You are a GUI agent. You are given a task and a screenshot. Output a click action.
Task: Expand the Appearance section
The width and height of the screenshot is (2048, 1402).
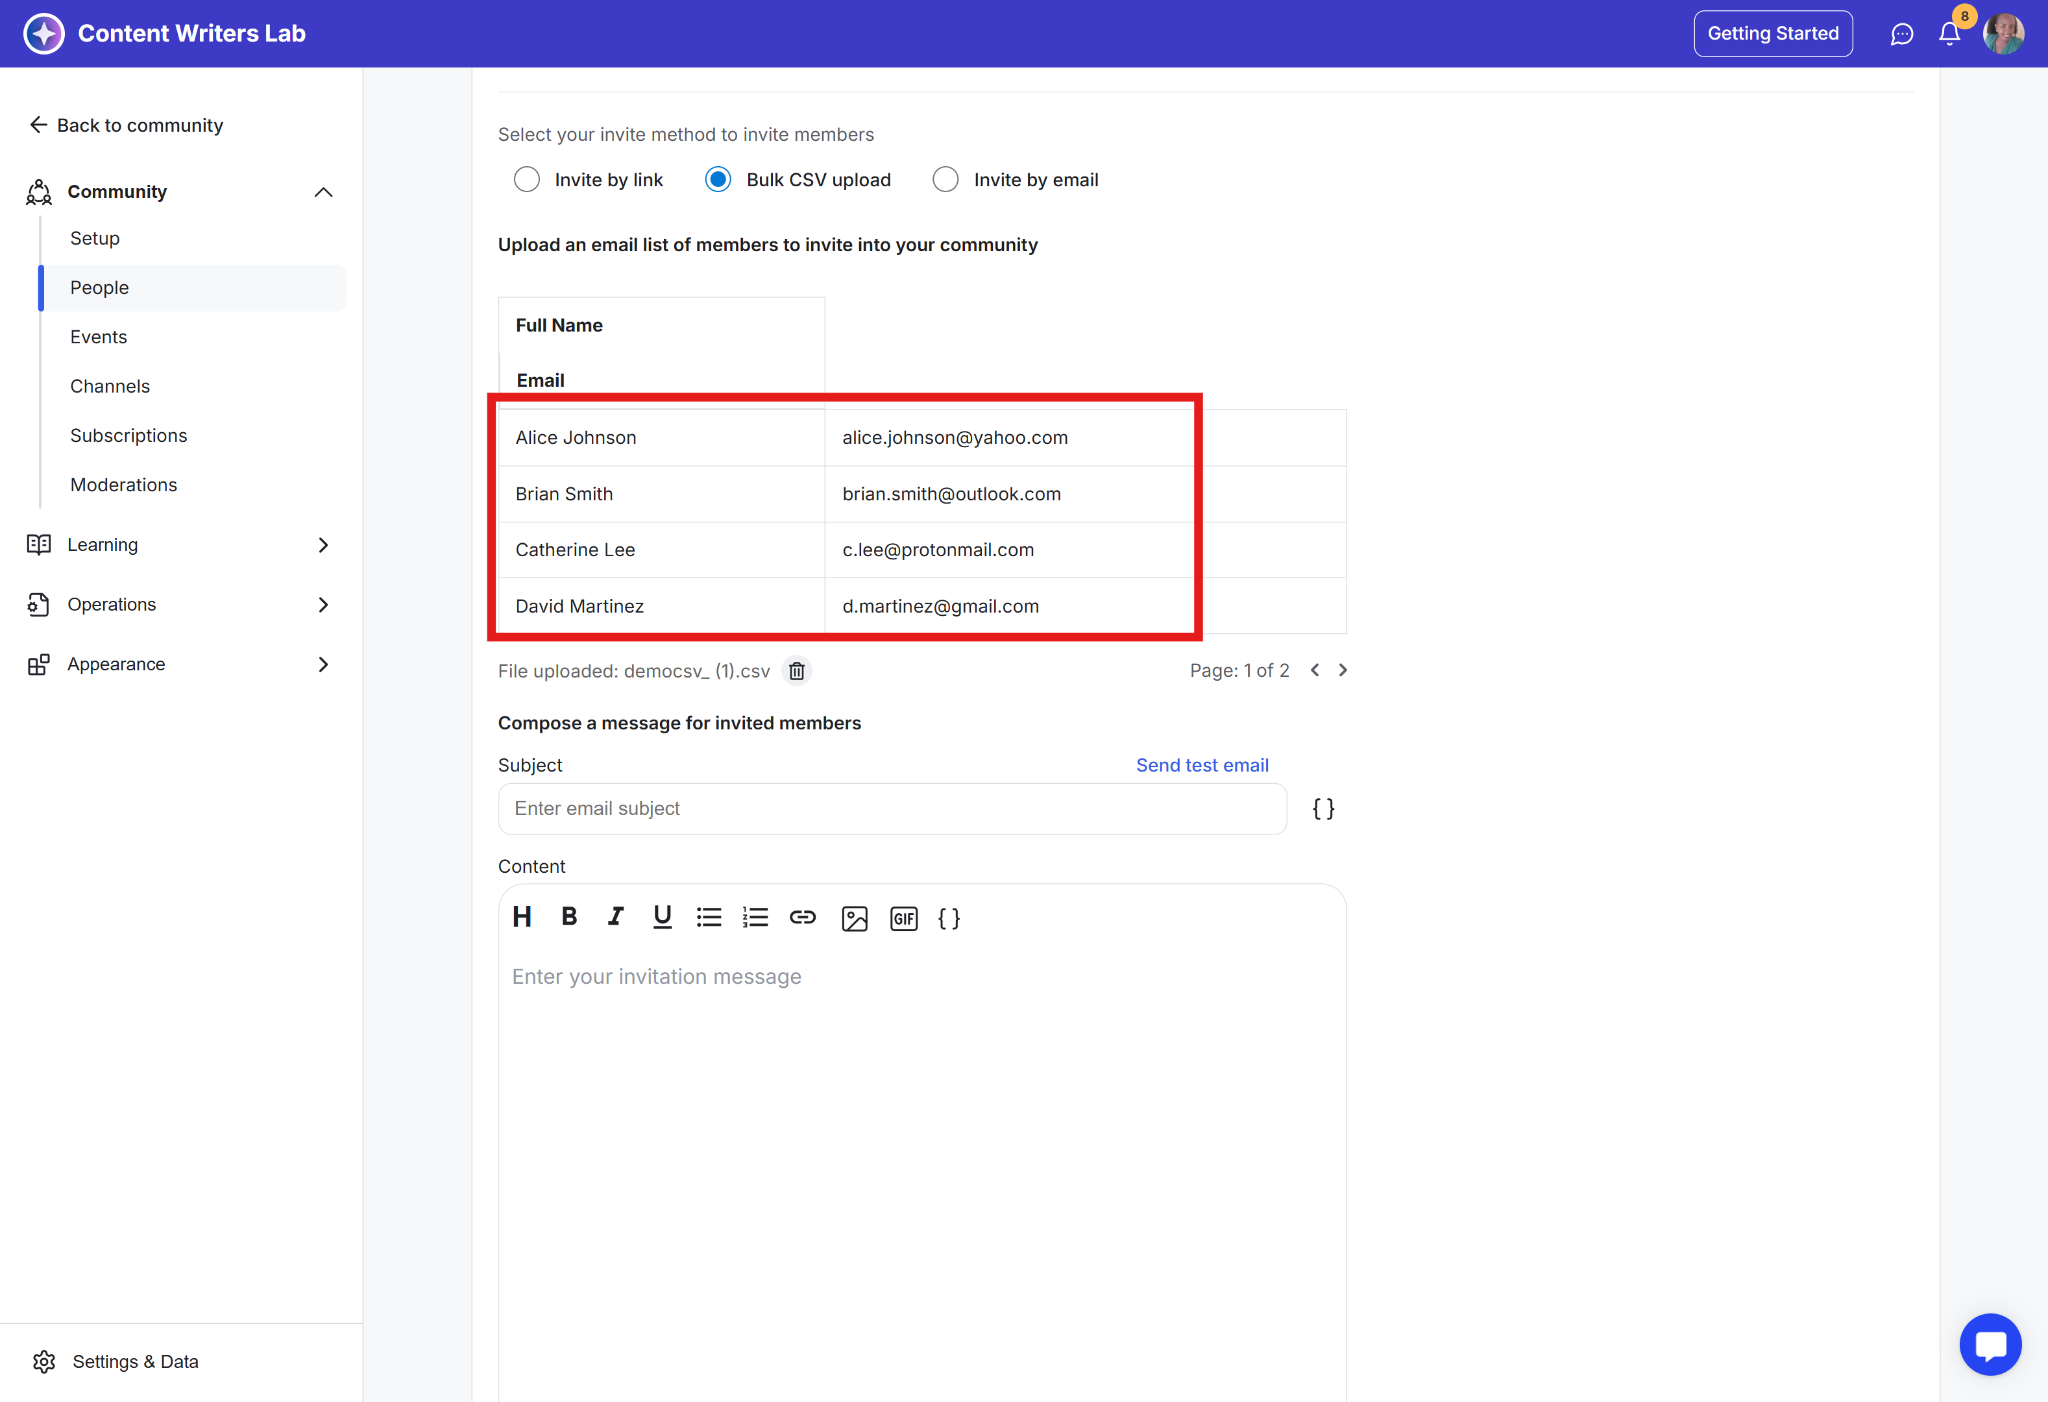323,665
